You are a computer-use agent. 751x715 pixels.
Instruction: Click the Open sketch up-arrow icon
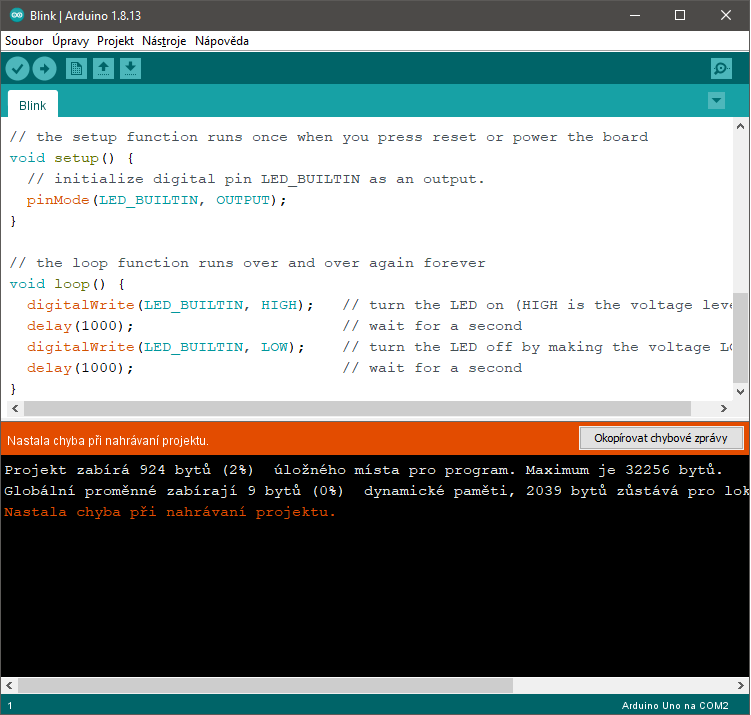[103, 68]
